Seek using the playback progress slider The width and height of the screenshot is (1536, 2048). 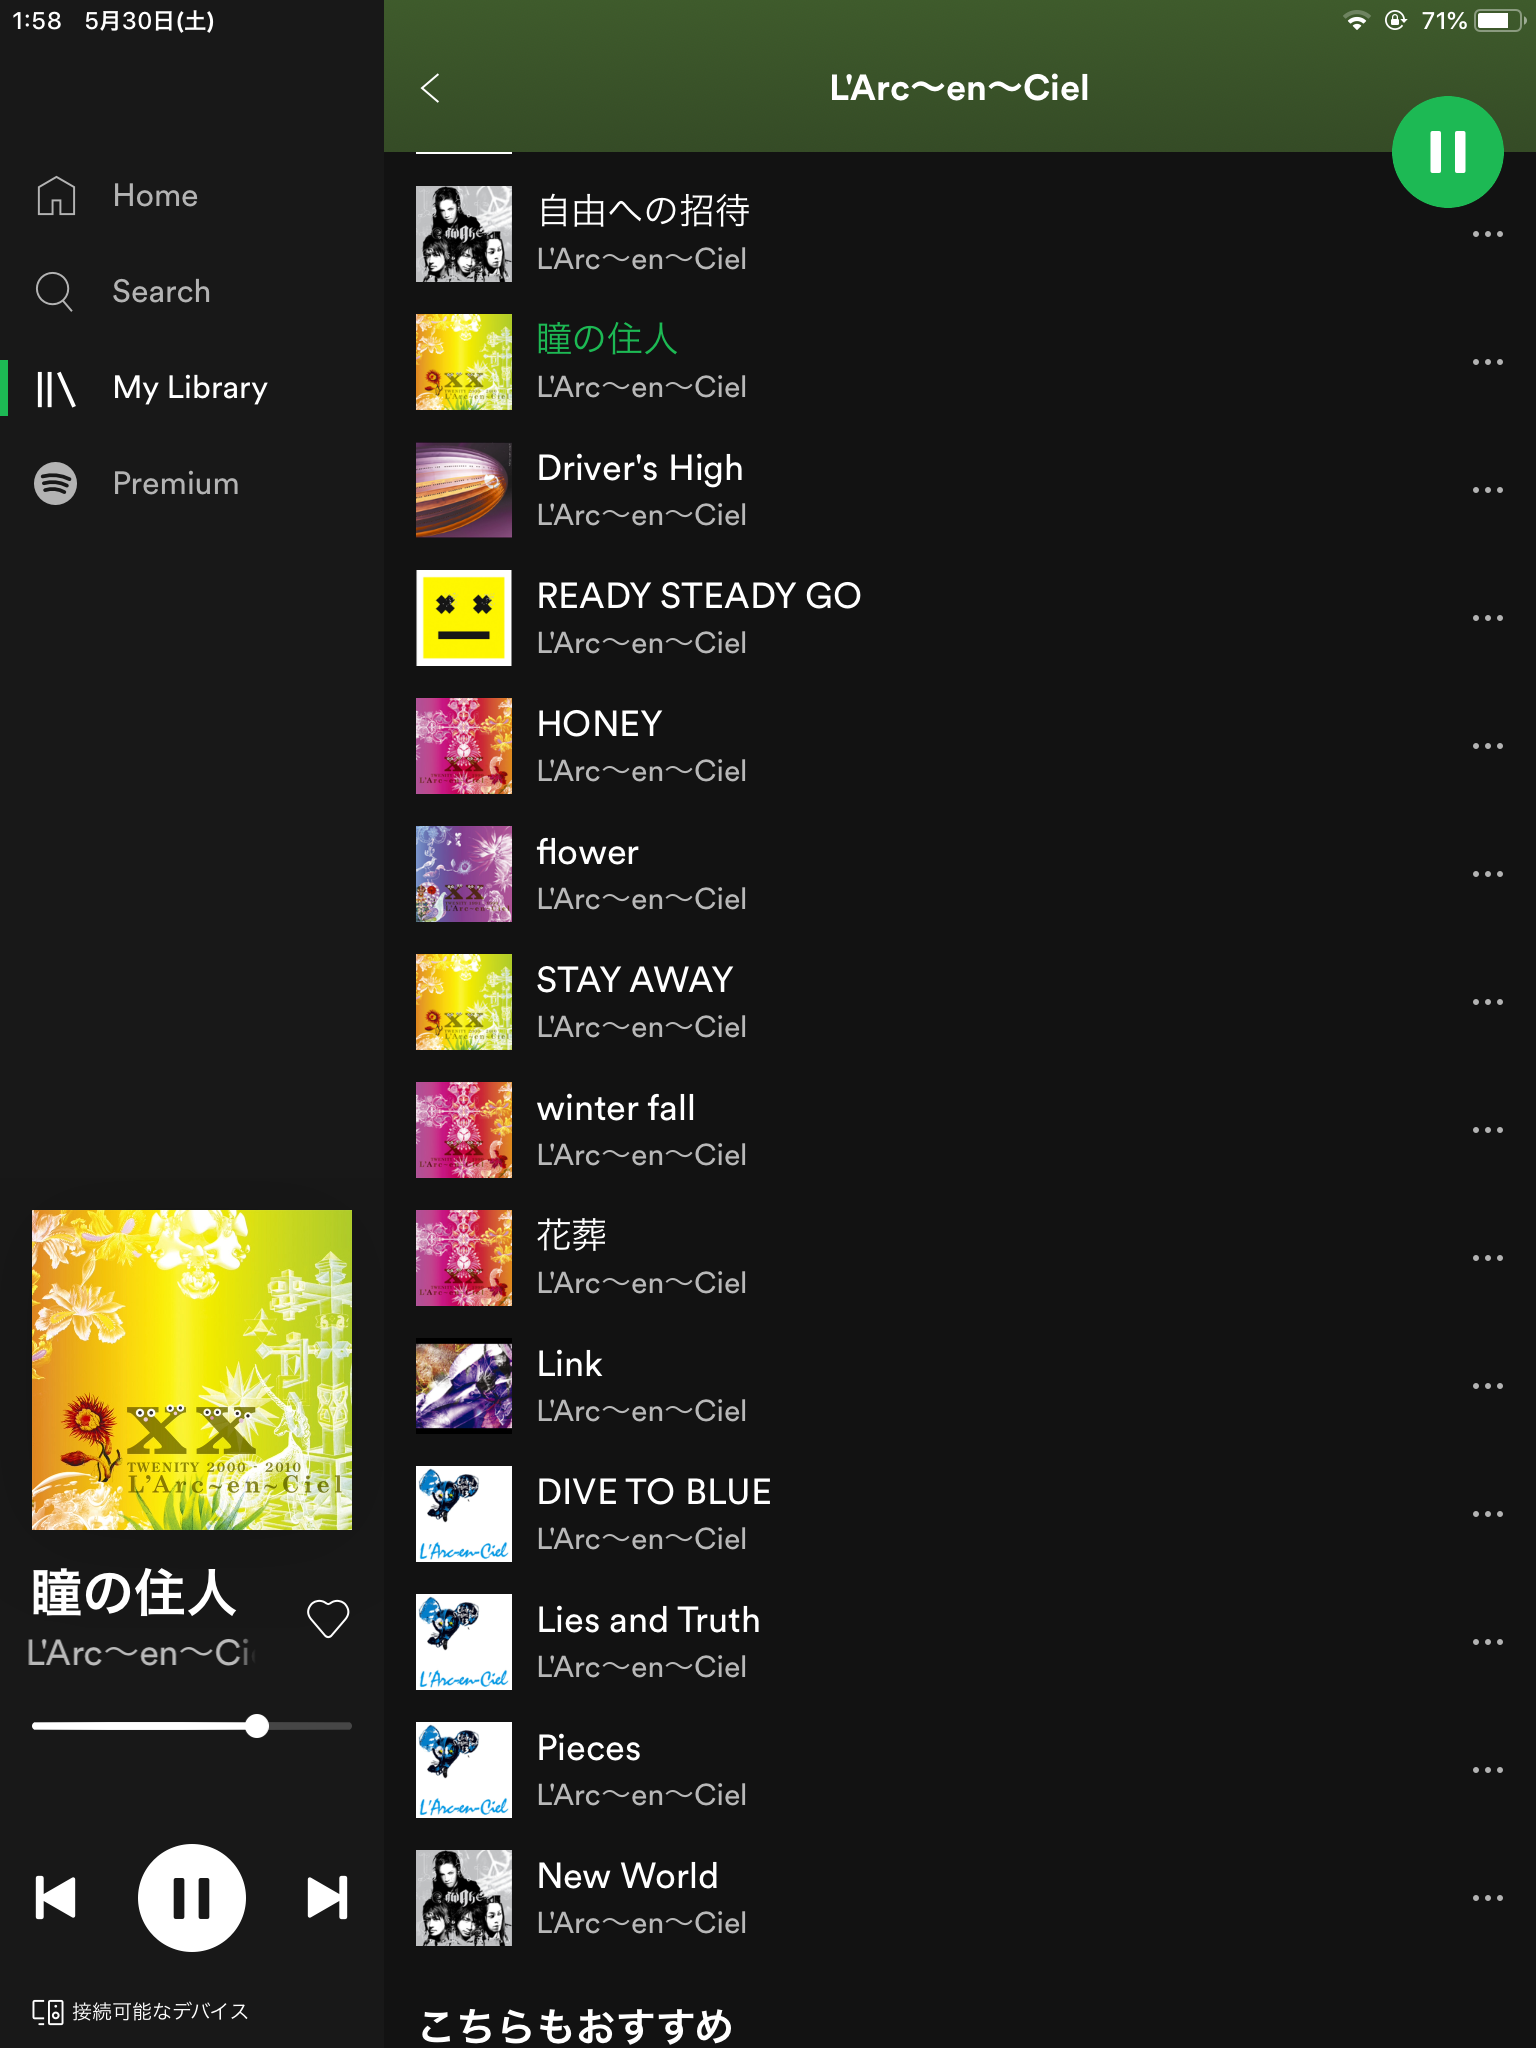pyautogui.click(x=192, y=1726)
